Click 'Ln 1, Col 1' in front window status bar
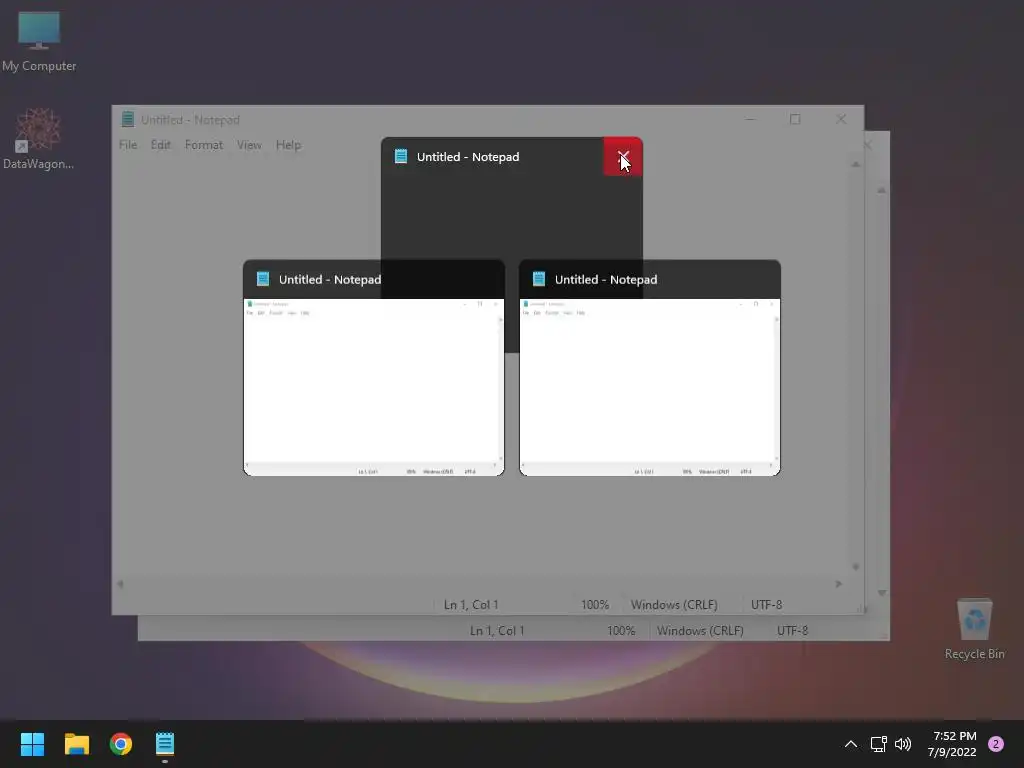This screenshot has height=768, width=1024. tap(471, 605)
